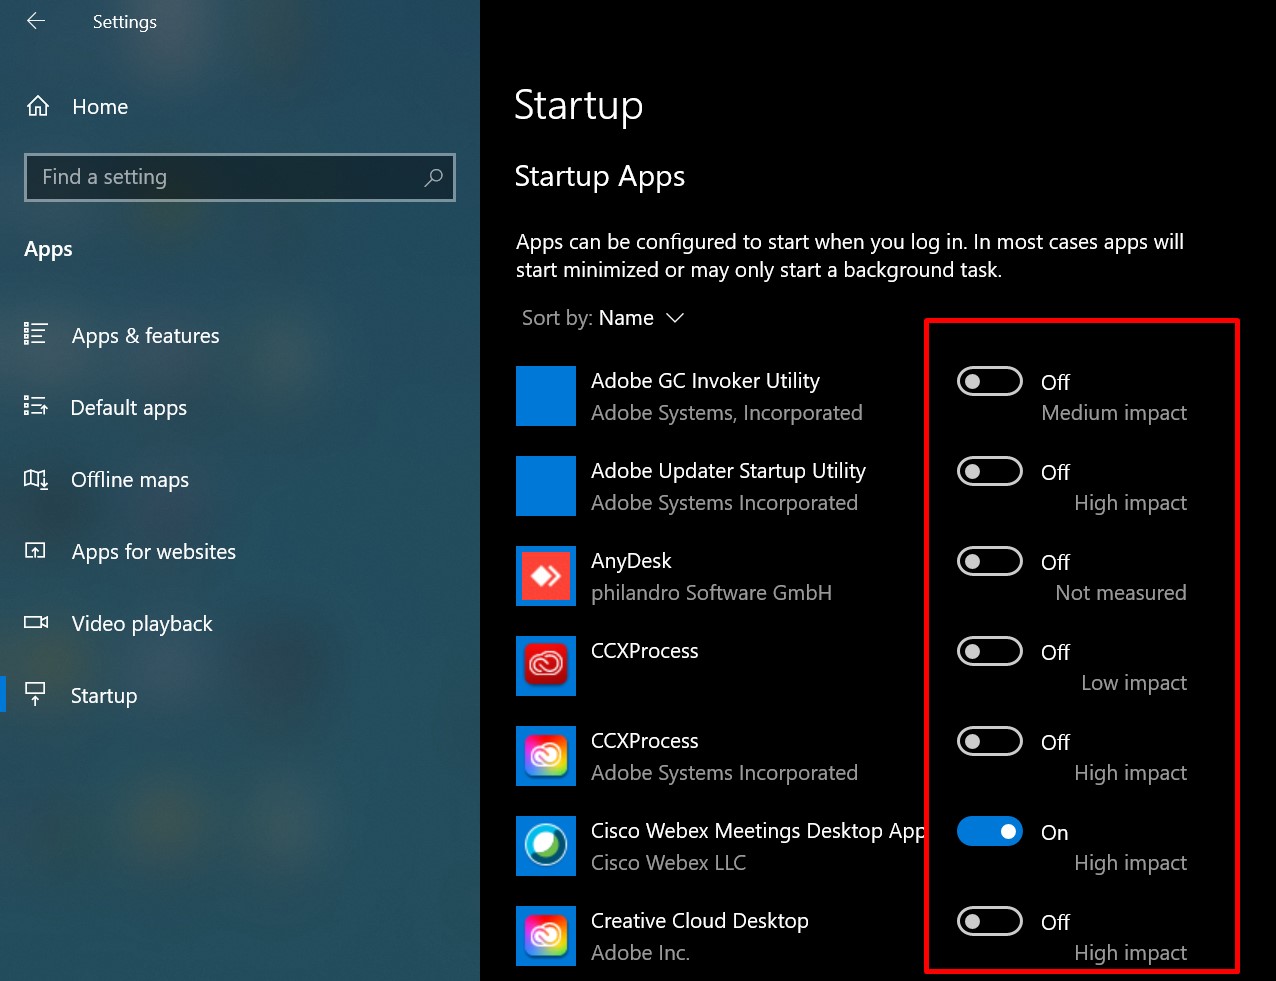Click the Home house icon
Viewport: 1276px width, 981px height.
click(38, 106)
